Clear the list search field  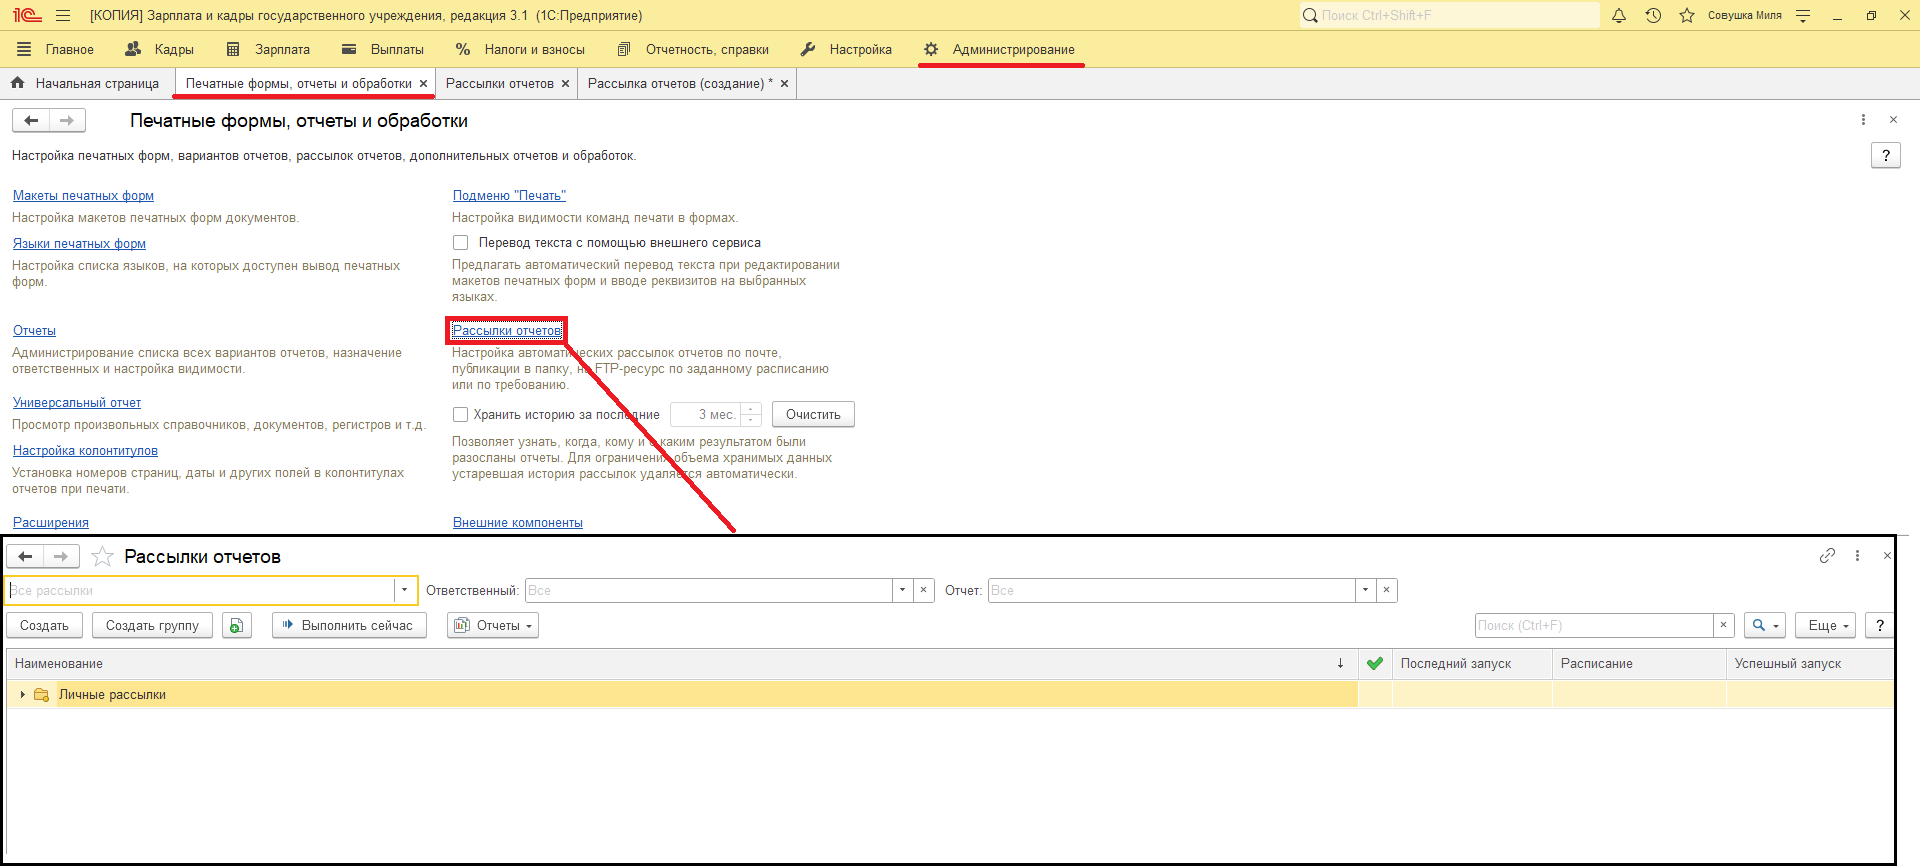click(1723, 625)
